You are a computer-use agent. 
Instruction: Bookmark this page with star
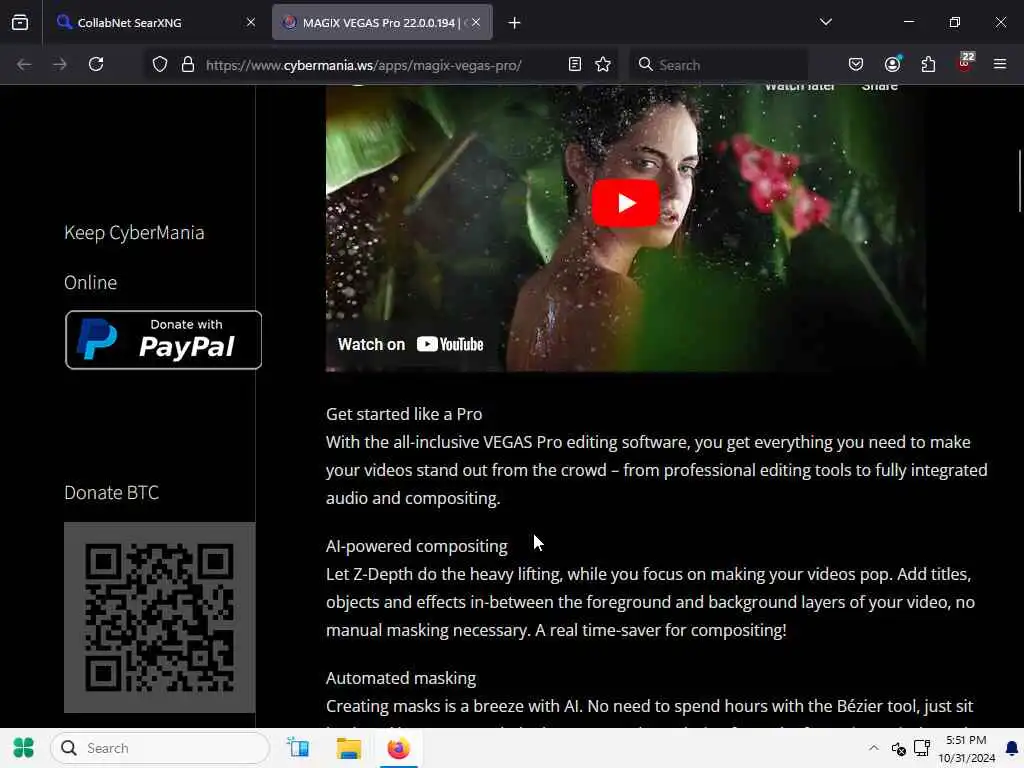(x=603, y=65)
